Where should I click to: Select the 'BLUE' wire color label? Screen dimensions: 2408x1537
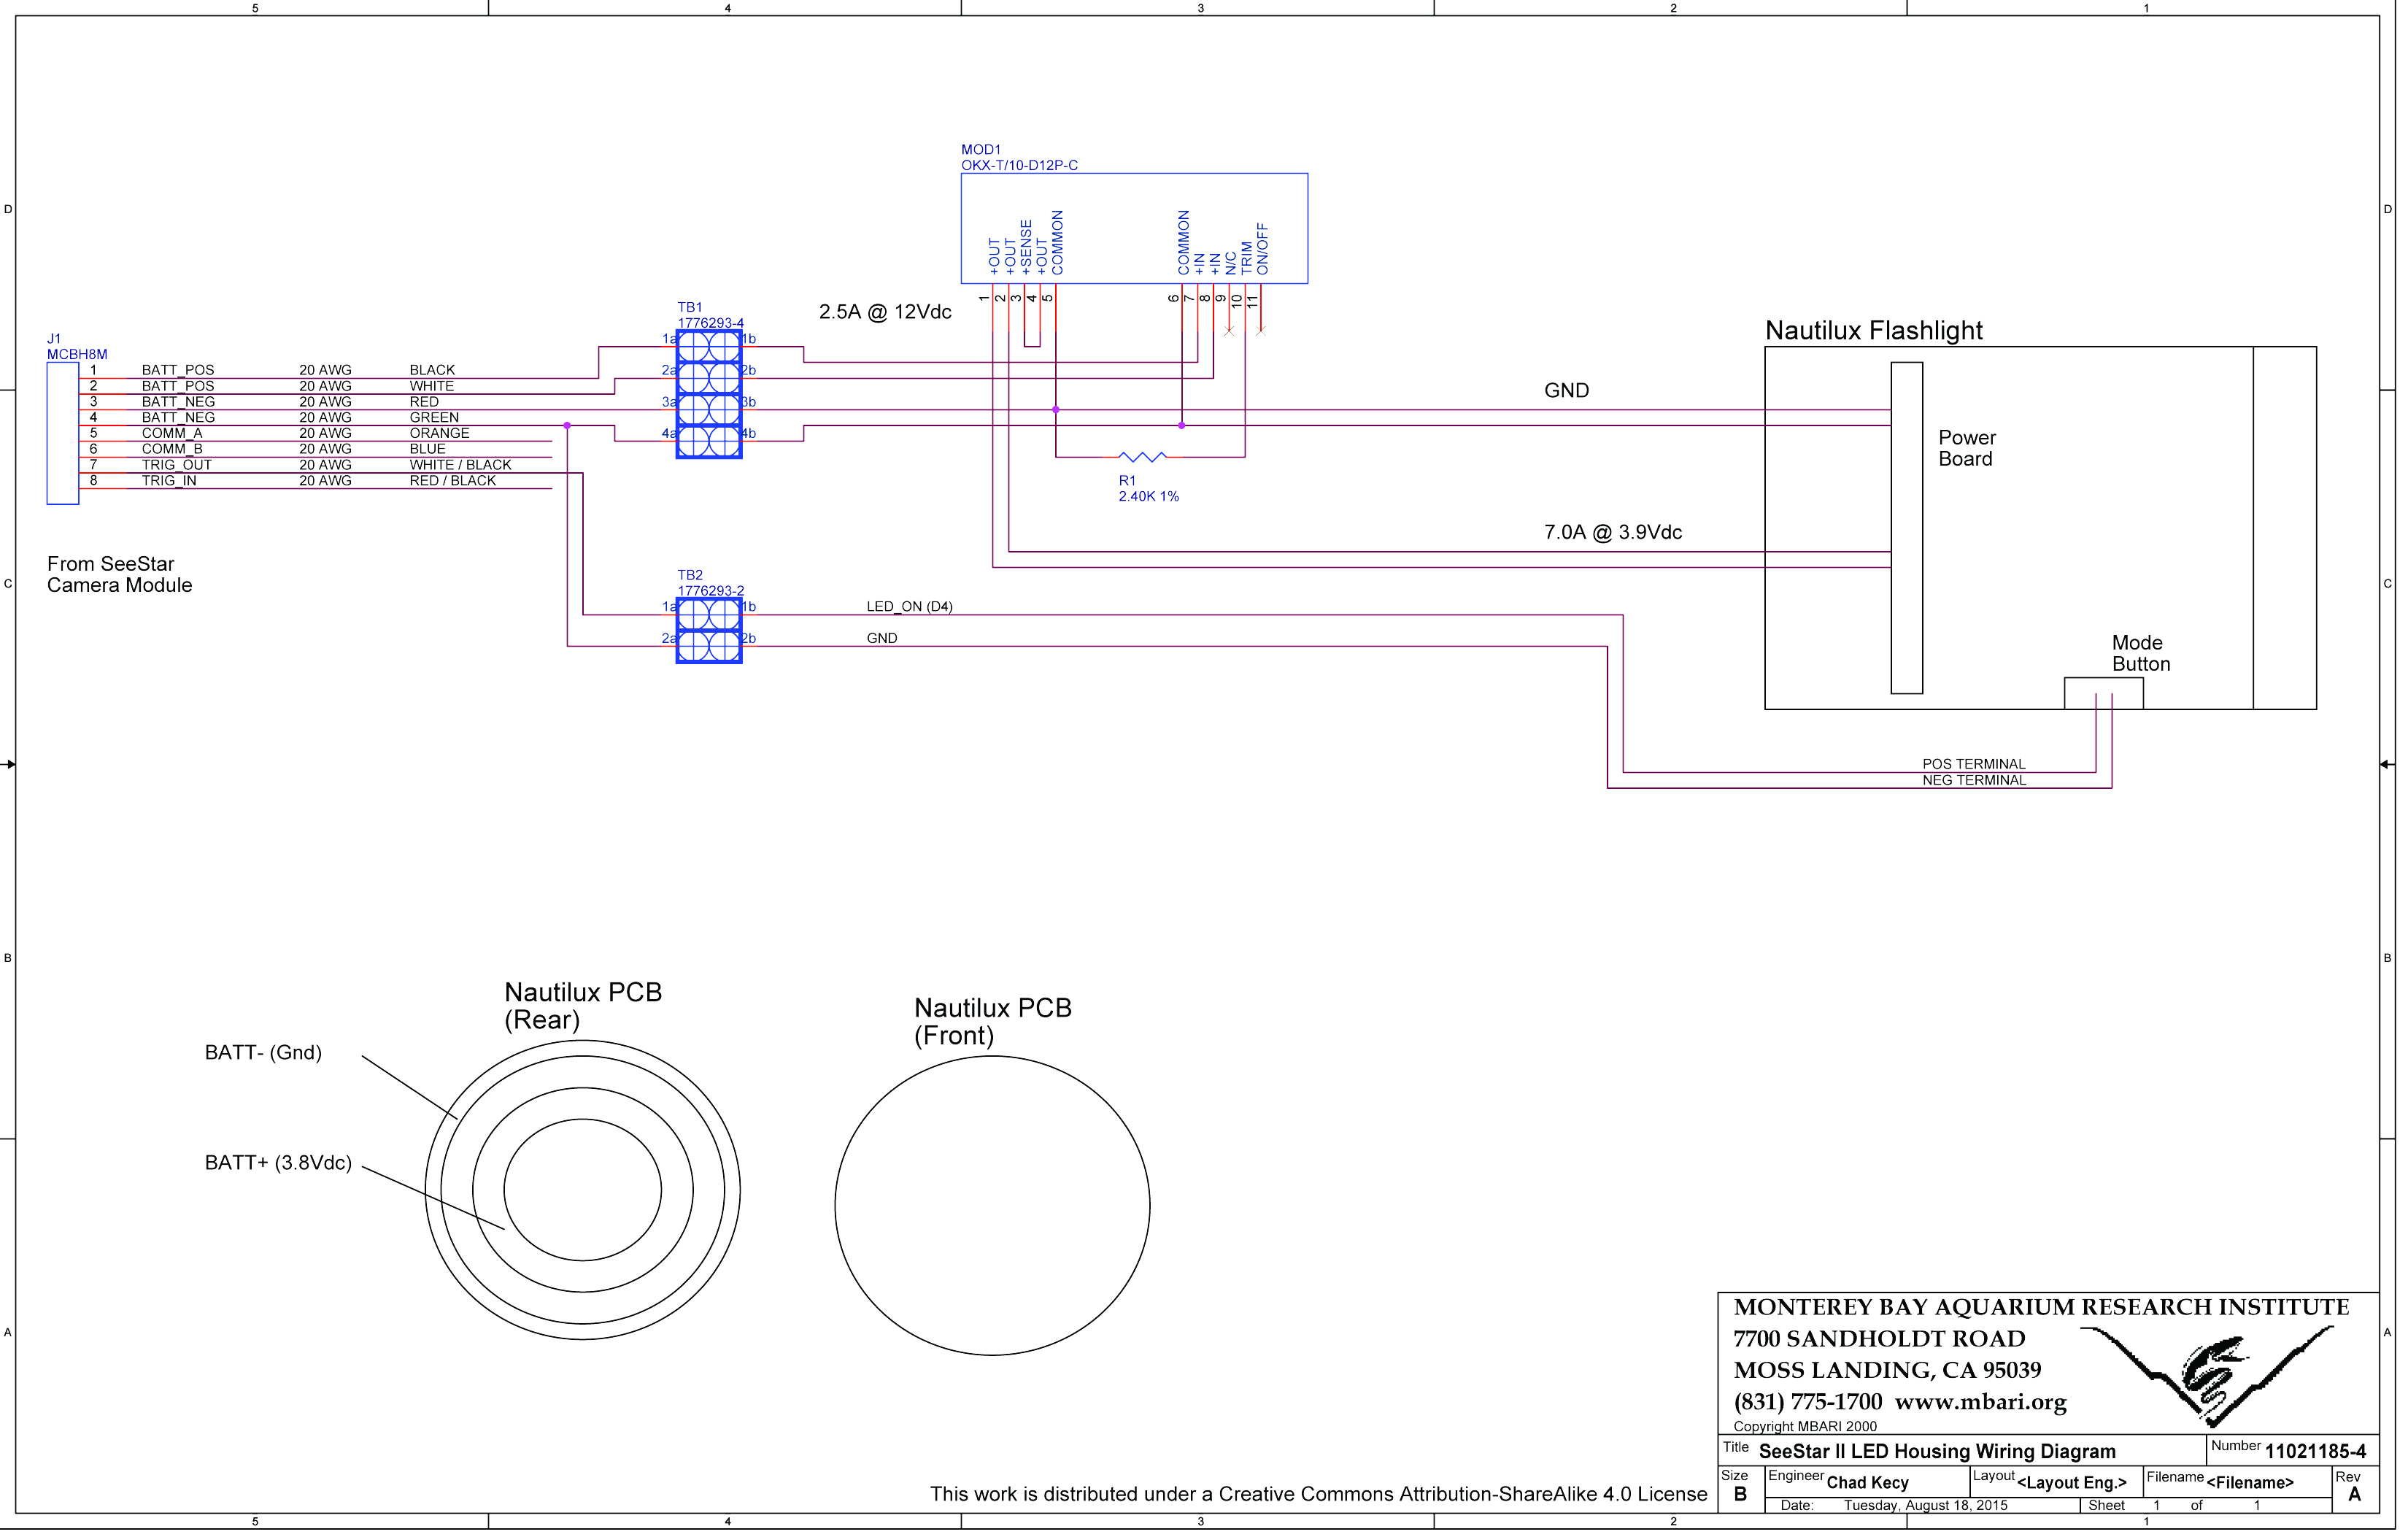click(427, 449)
